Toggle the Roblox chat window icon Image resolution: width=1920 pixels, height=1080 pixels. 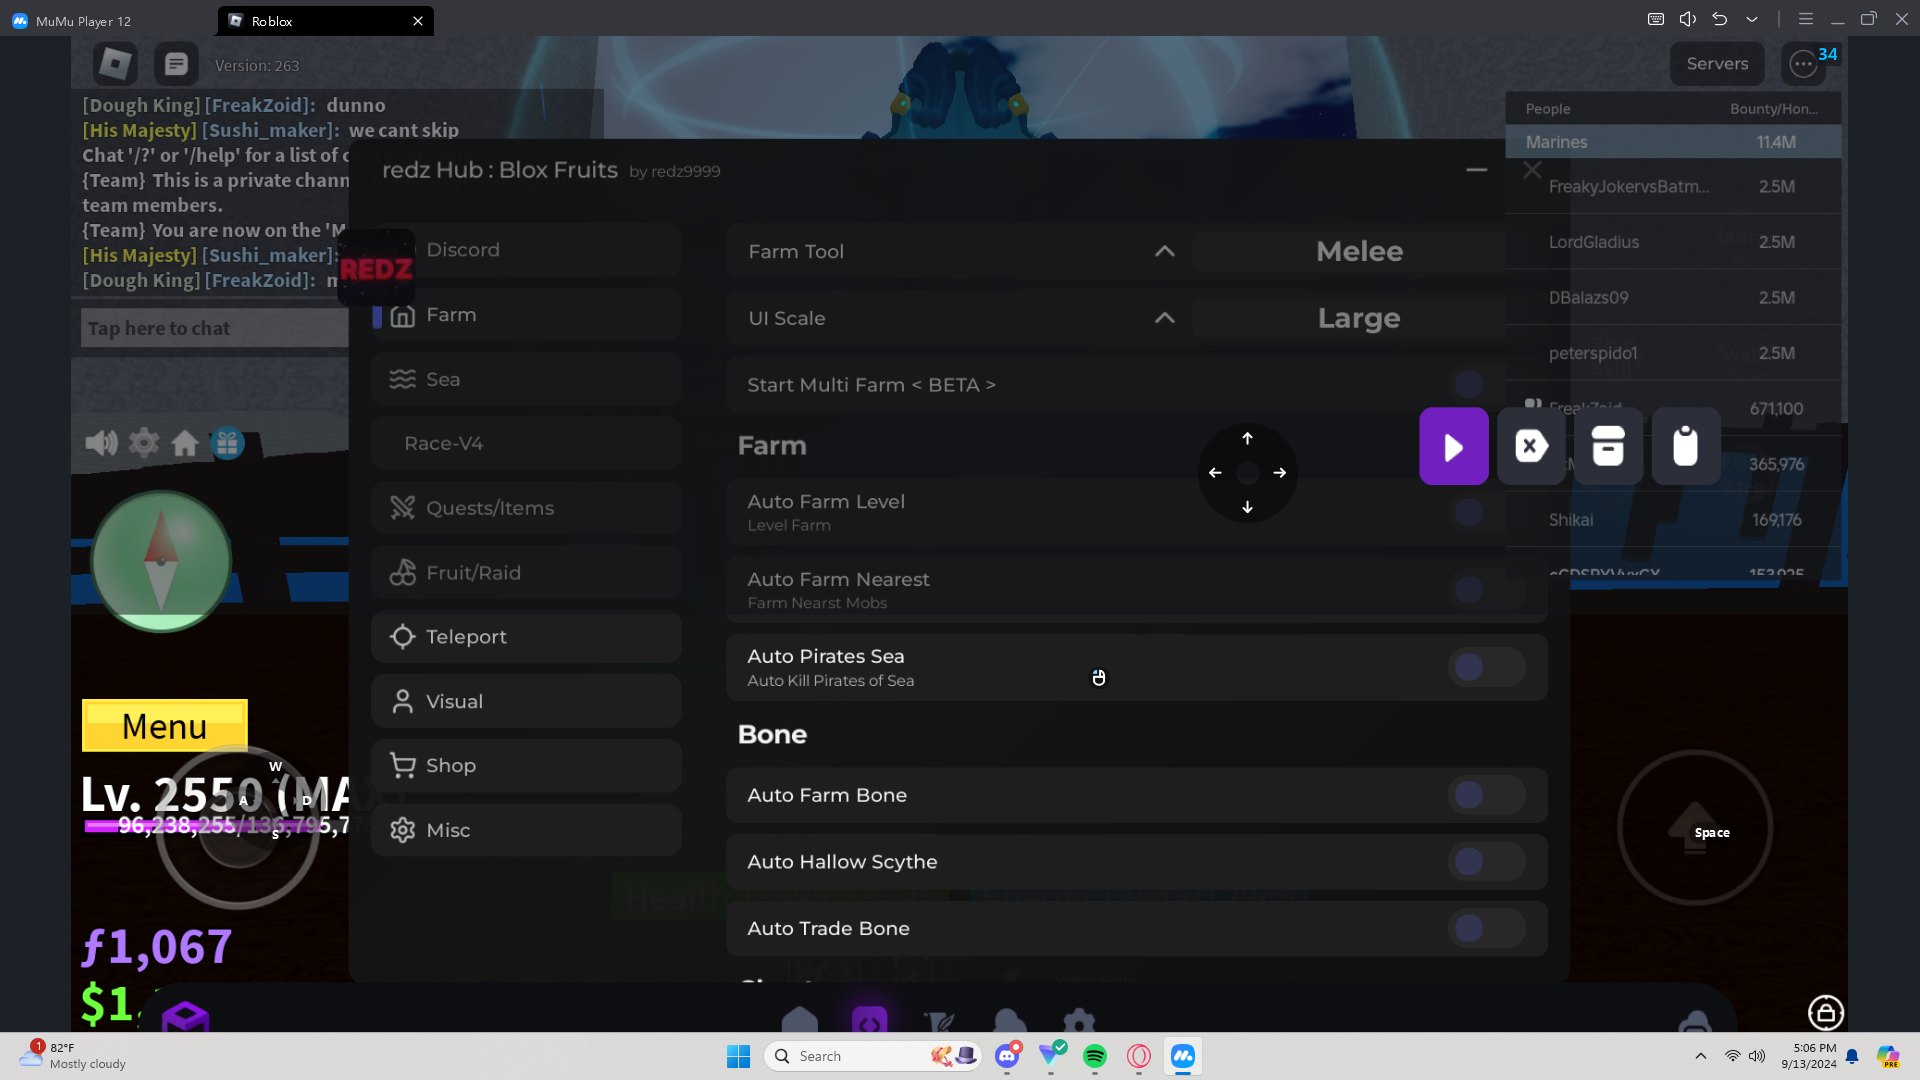click(x=176, y=64)
